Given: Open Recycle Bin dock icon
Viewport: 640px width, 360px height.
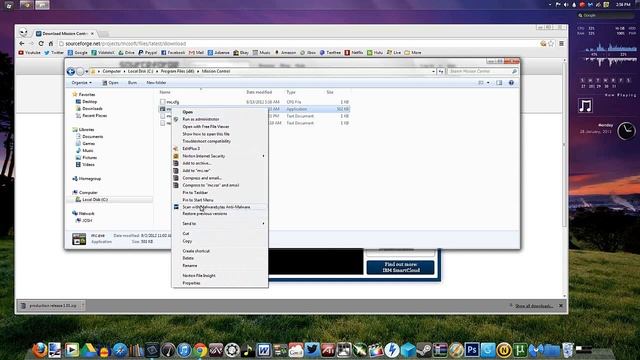Looking at the screenshot, I should [568, 350].
